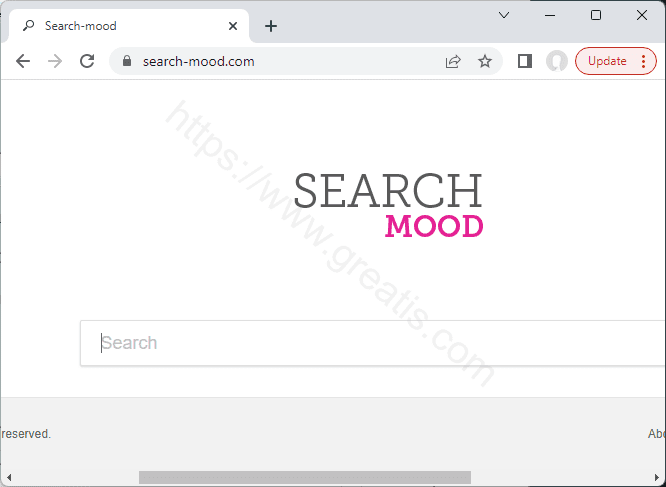
Task: Open the browser side panel
Action: [x=524, y=61]
